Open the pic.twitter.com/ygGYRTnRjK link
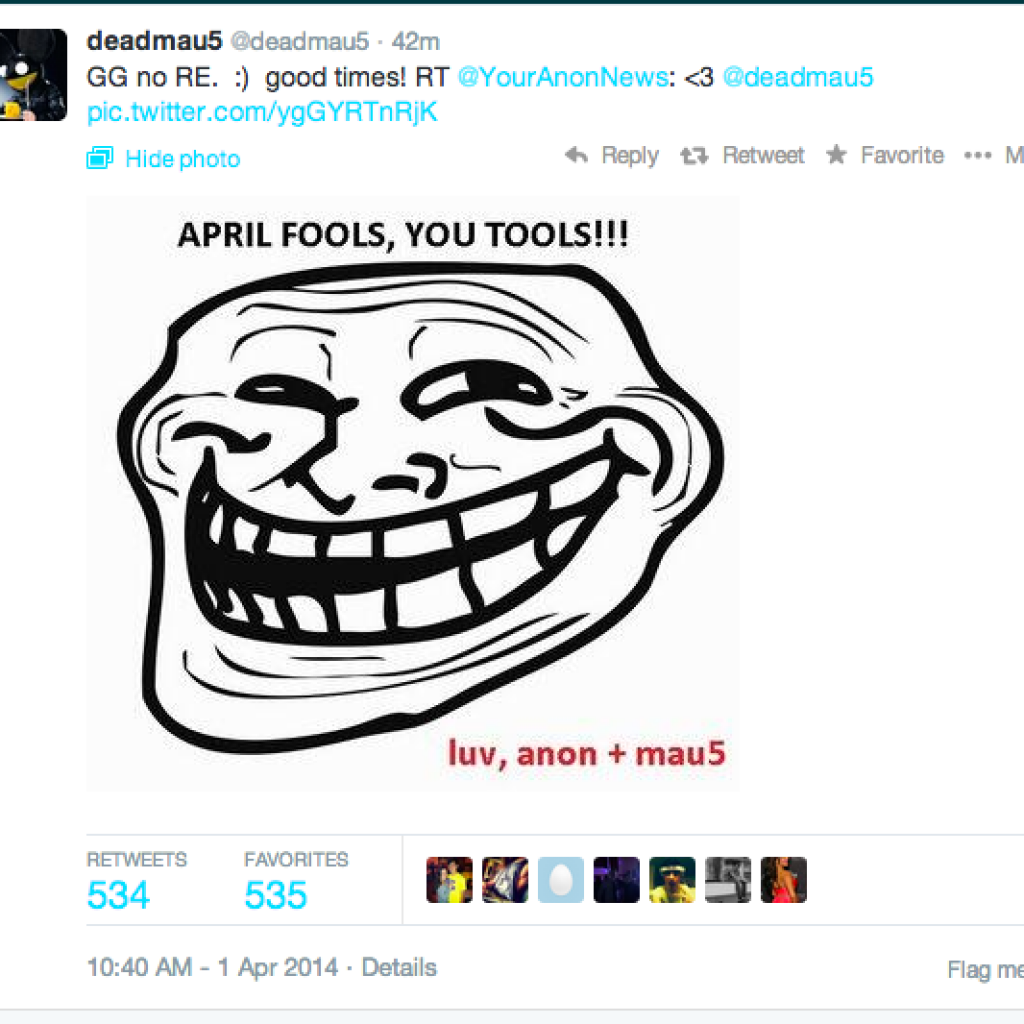The height and width of the screenshot is (1024, 1024). coord(262,112)
